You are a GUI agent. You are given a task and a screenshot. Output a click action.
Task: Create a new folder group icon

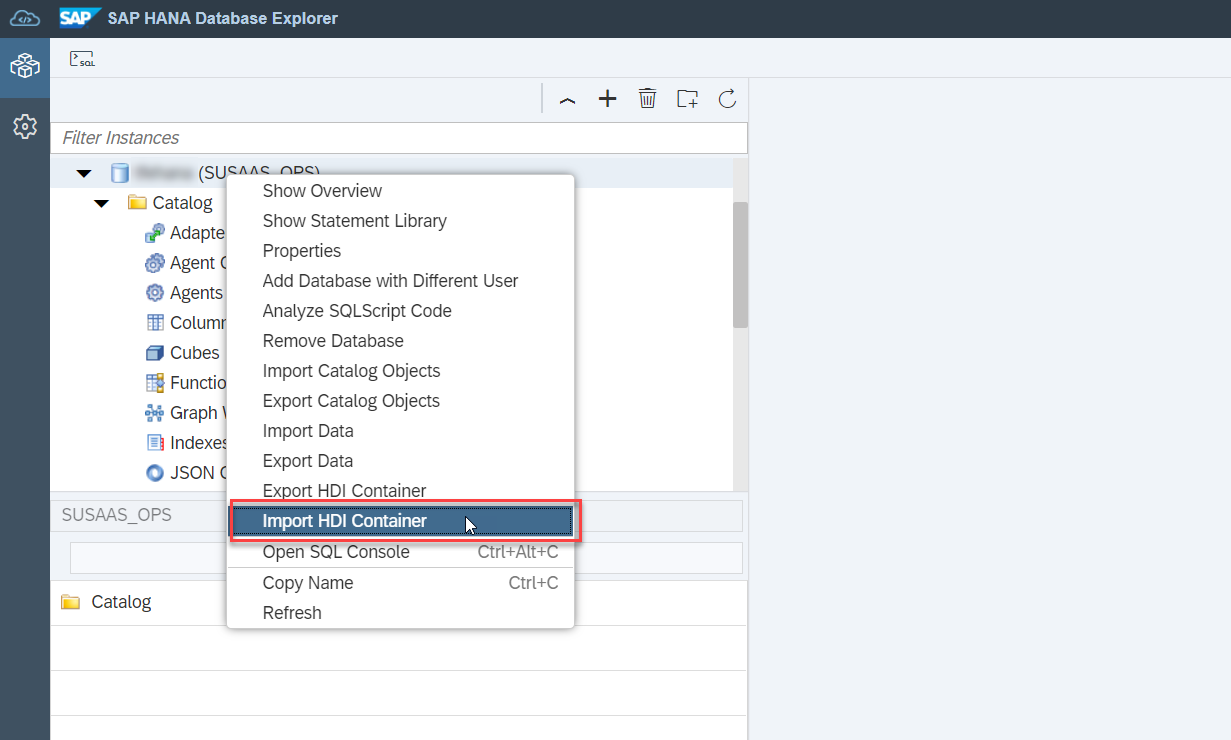point(687,99)
